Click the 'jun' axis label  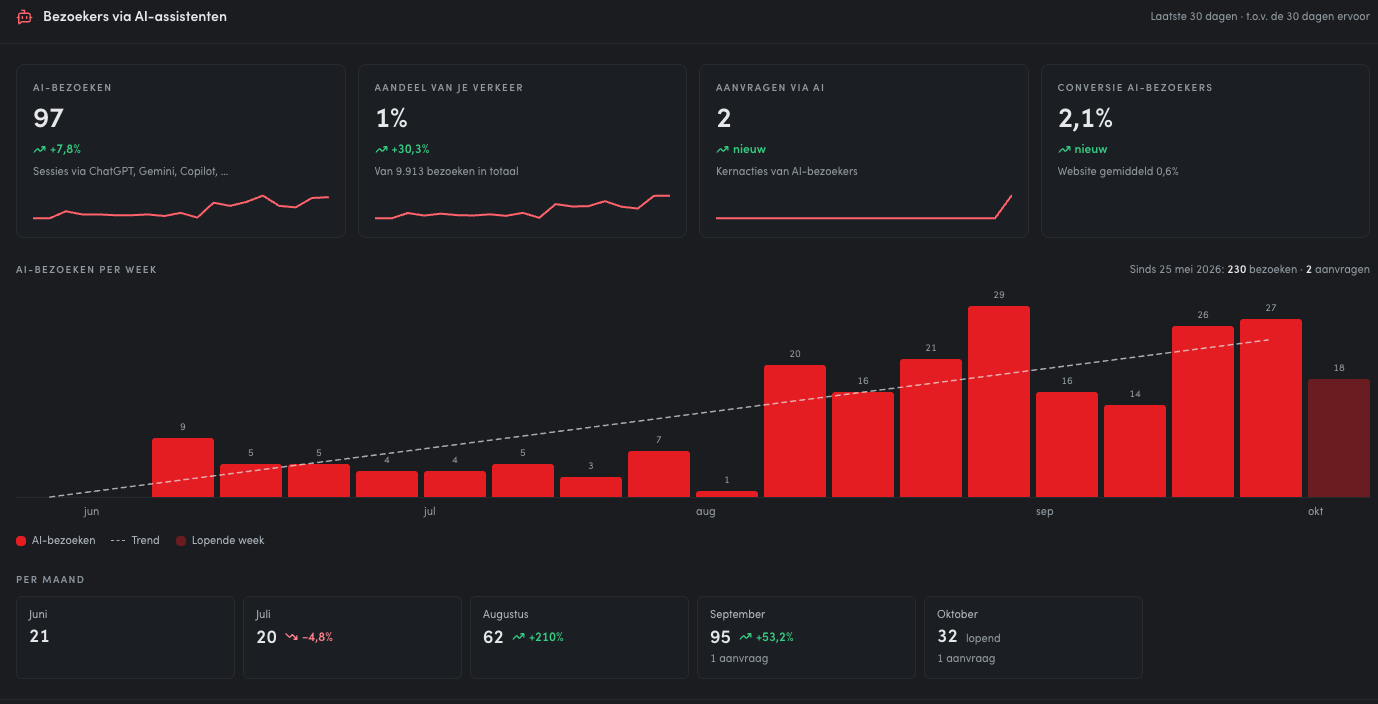point(91,512)
